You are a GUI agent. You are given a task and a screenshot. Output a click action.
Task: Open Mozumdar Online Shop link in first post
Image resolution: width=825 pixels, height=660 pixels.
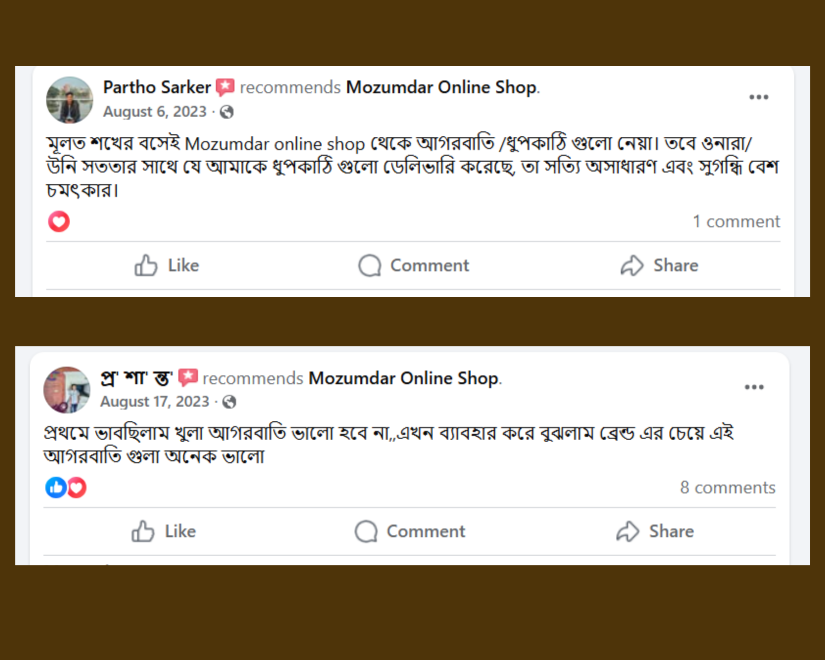pyautogui.click(x=441, y=87)
